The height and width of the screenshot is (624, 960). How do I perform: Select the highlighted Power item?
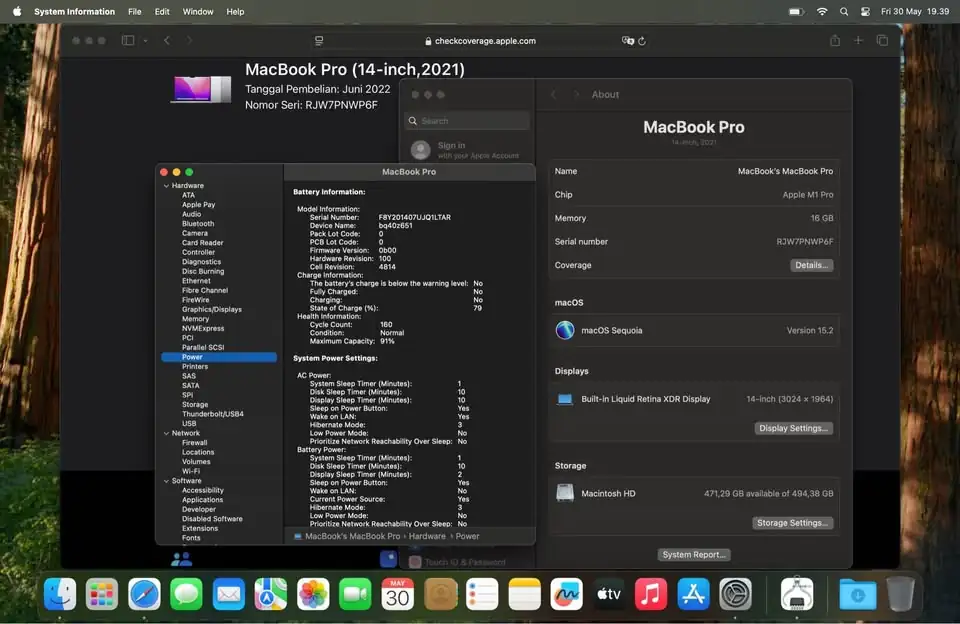(x=219, y=357)
